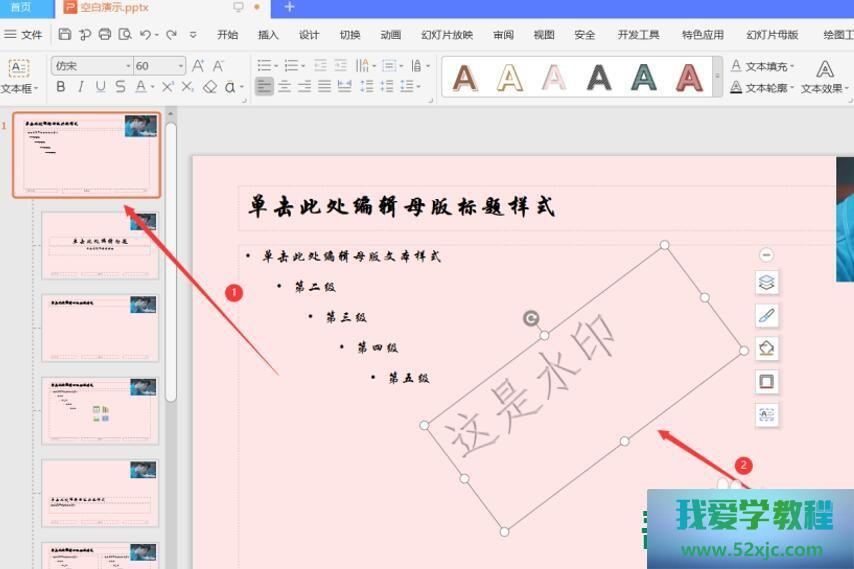The image size is (854, 569).
Task: Open the font name dropdown showing 仿宋
Action: [x=128, y=66]
